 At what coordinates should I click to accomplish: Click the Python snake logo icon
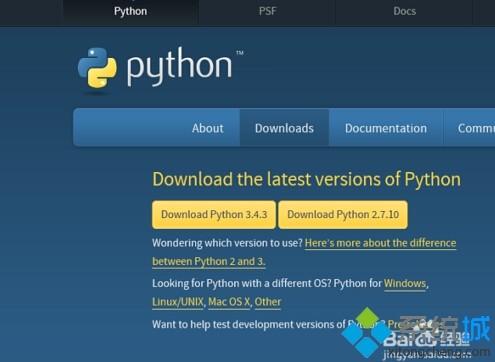[x=97, y=68]
